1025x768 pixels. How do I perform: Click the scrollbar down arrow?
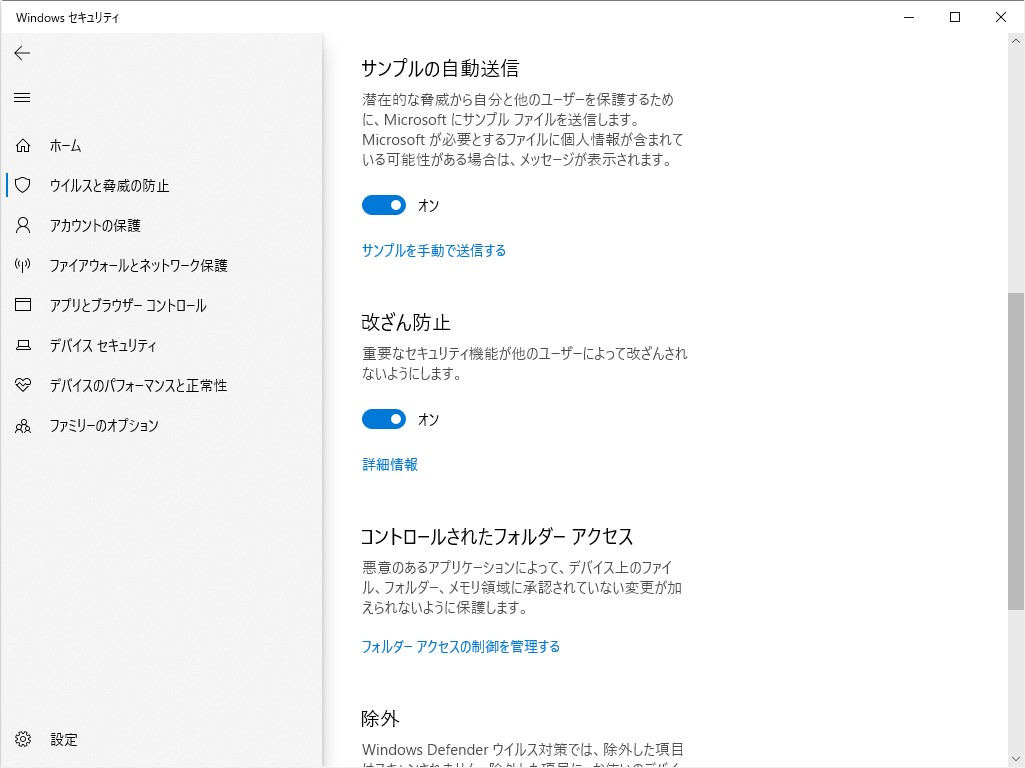(1015, 760)
